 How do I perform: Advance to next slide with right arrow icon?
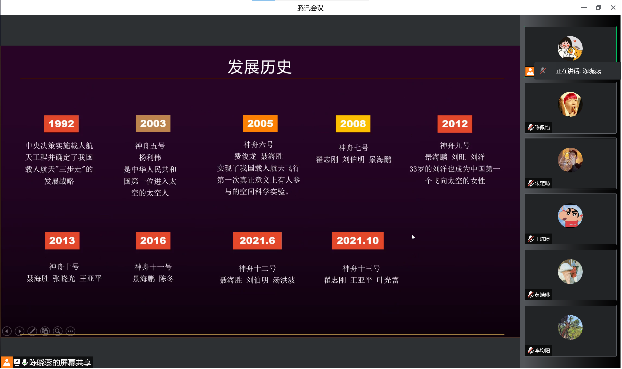(19, 331)
